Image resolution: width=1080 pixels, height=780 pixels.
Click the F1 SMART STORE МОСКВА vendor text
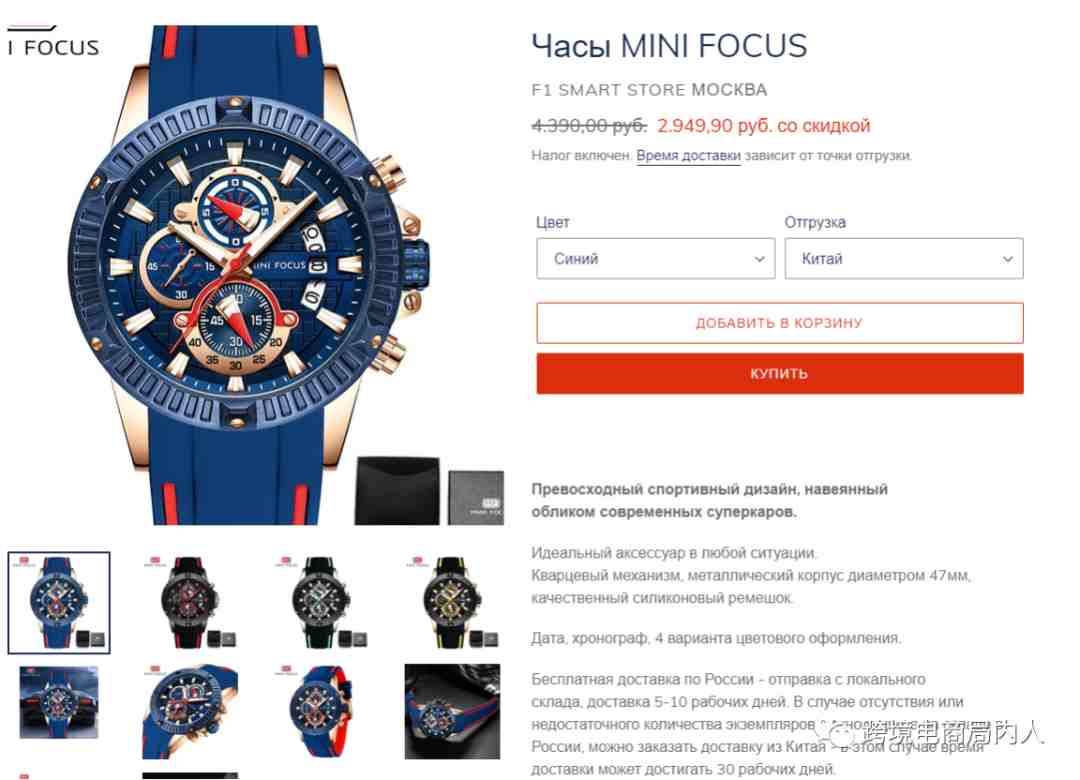(x=649, y=90)
